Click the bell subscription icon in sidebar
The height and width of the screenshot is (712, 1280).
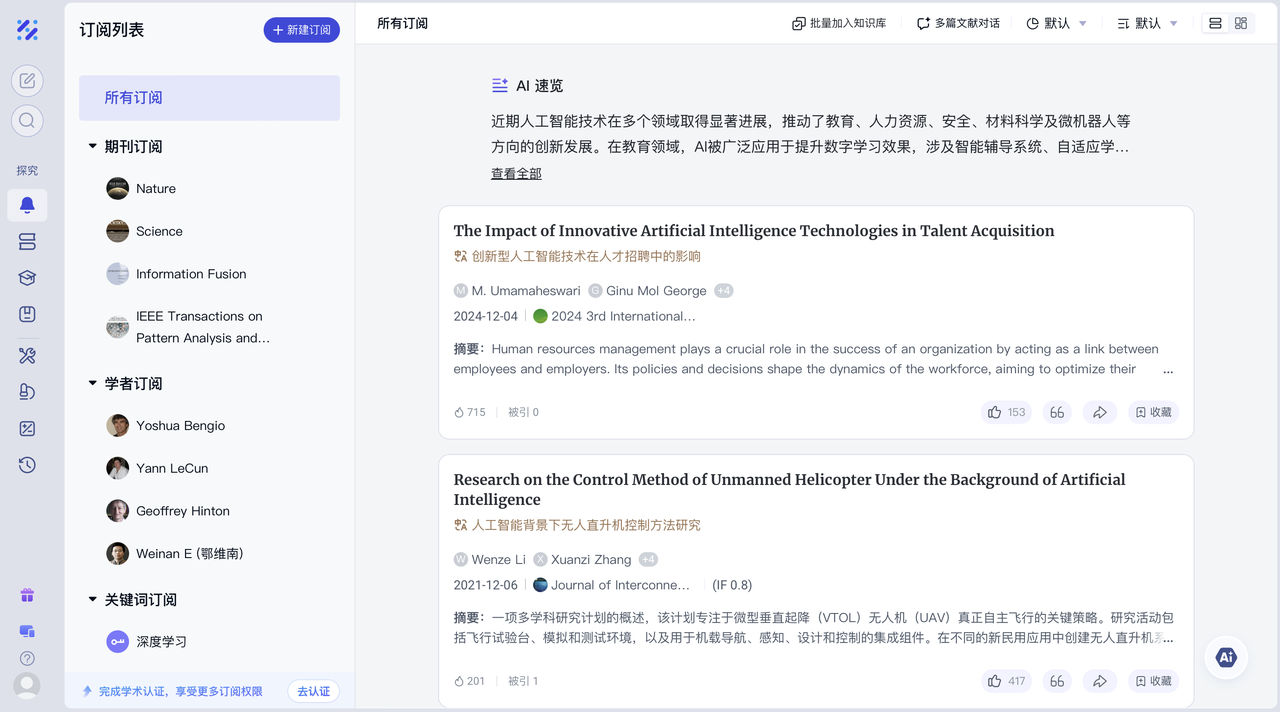coord(27,205)
